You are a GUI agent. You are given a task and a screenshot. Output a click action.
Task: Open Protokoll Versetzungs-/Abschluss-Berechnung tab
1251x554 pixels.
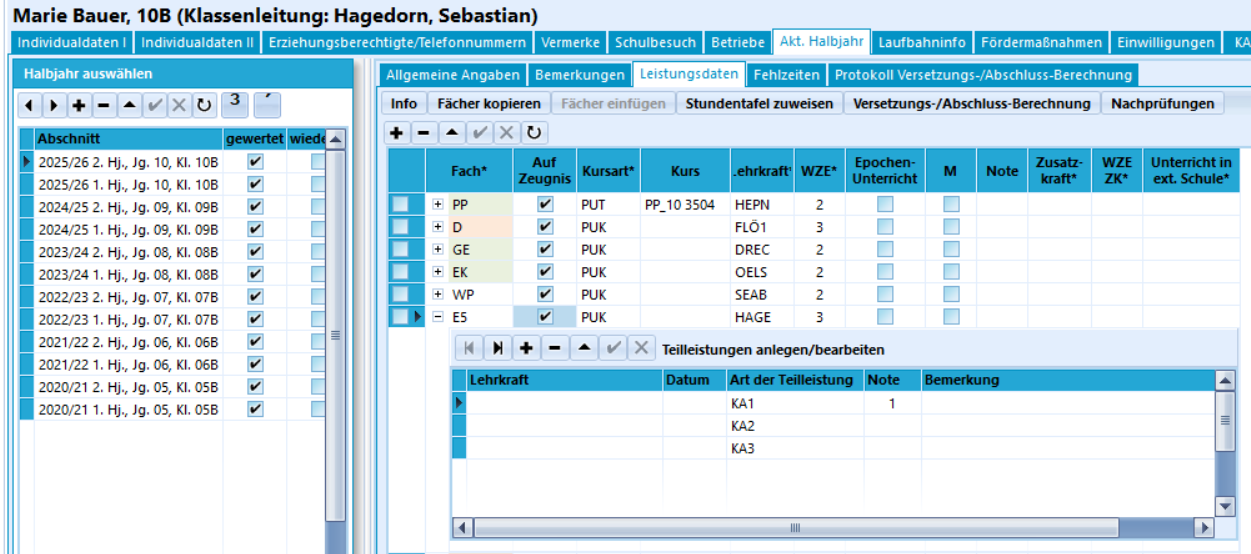click(x=983, y=75)
